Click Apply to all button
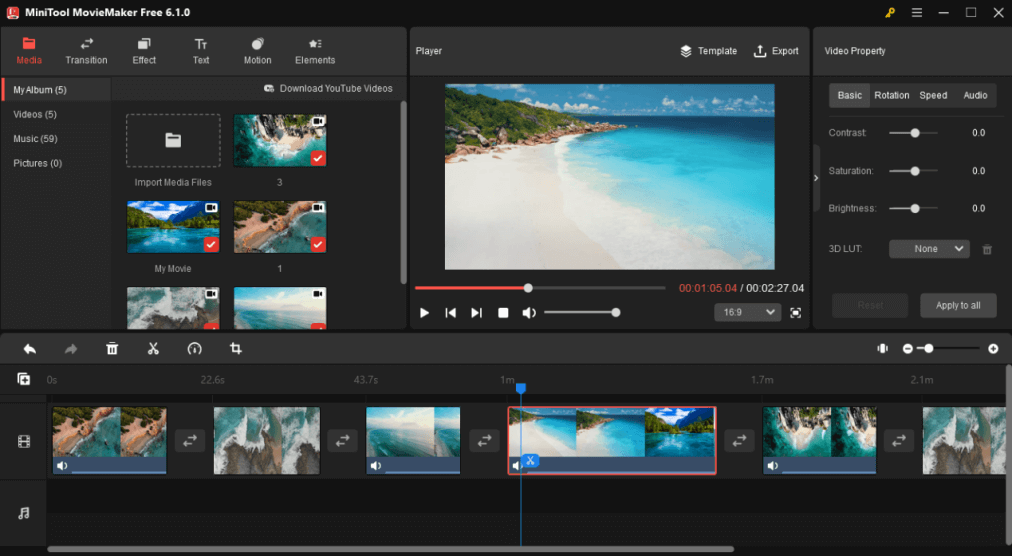Image resolution: width=1012 pixels, height=556 pixels. 958,305
